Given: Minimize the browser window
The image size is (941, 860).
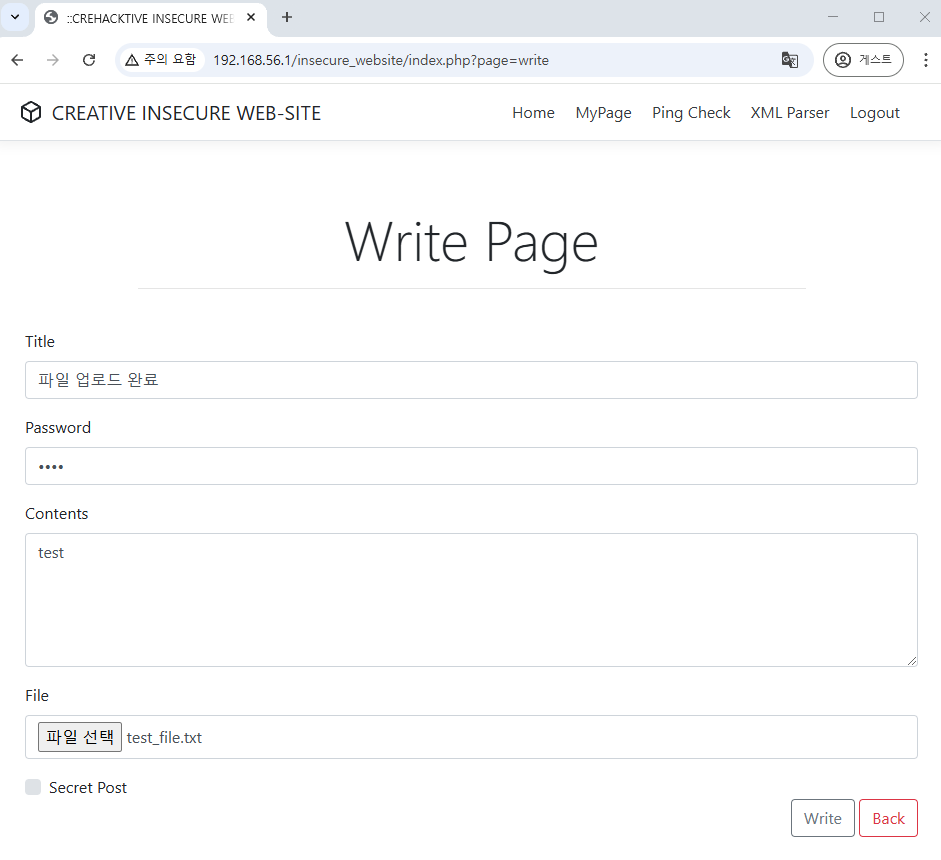Looking at the screenshot, I should pos(832,17).
